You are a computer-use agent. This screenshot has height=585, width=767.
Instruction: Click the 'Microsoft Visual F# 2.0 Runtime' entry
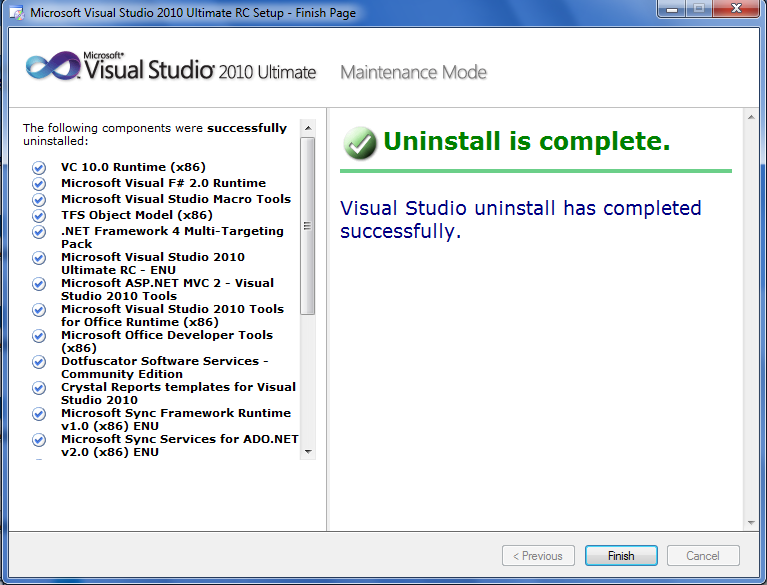pos(163,183)
